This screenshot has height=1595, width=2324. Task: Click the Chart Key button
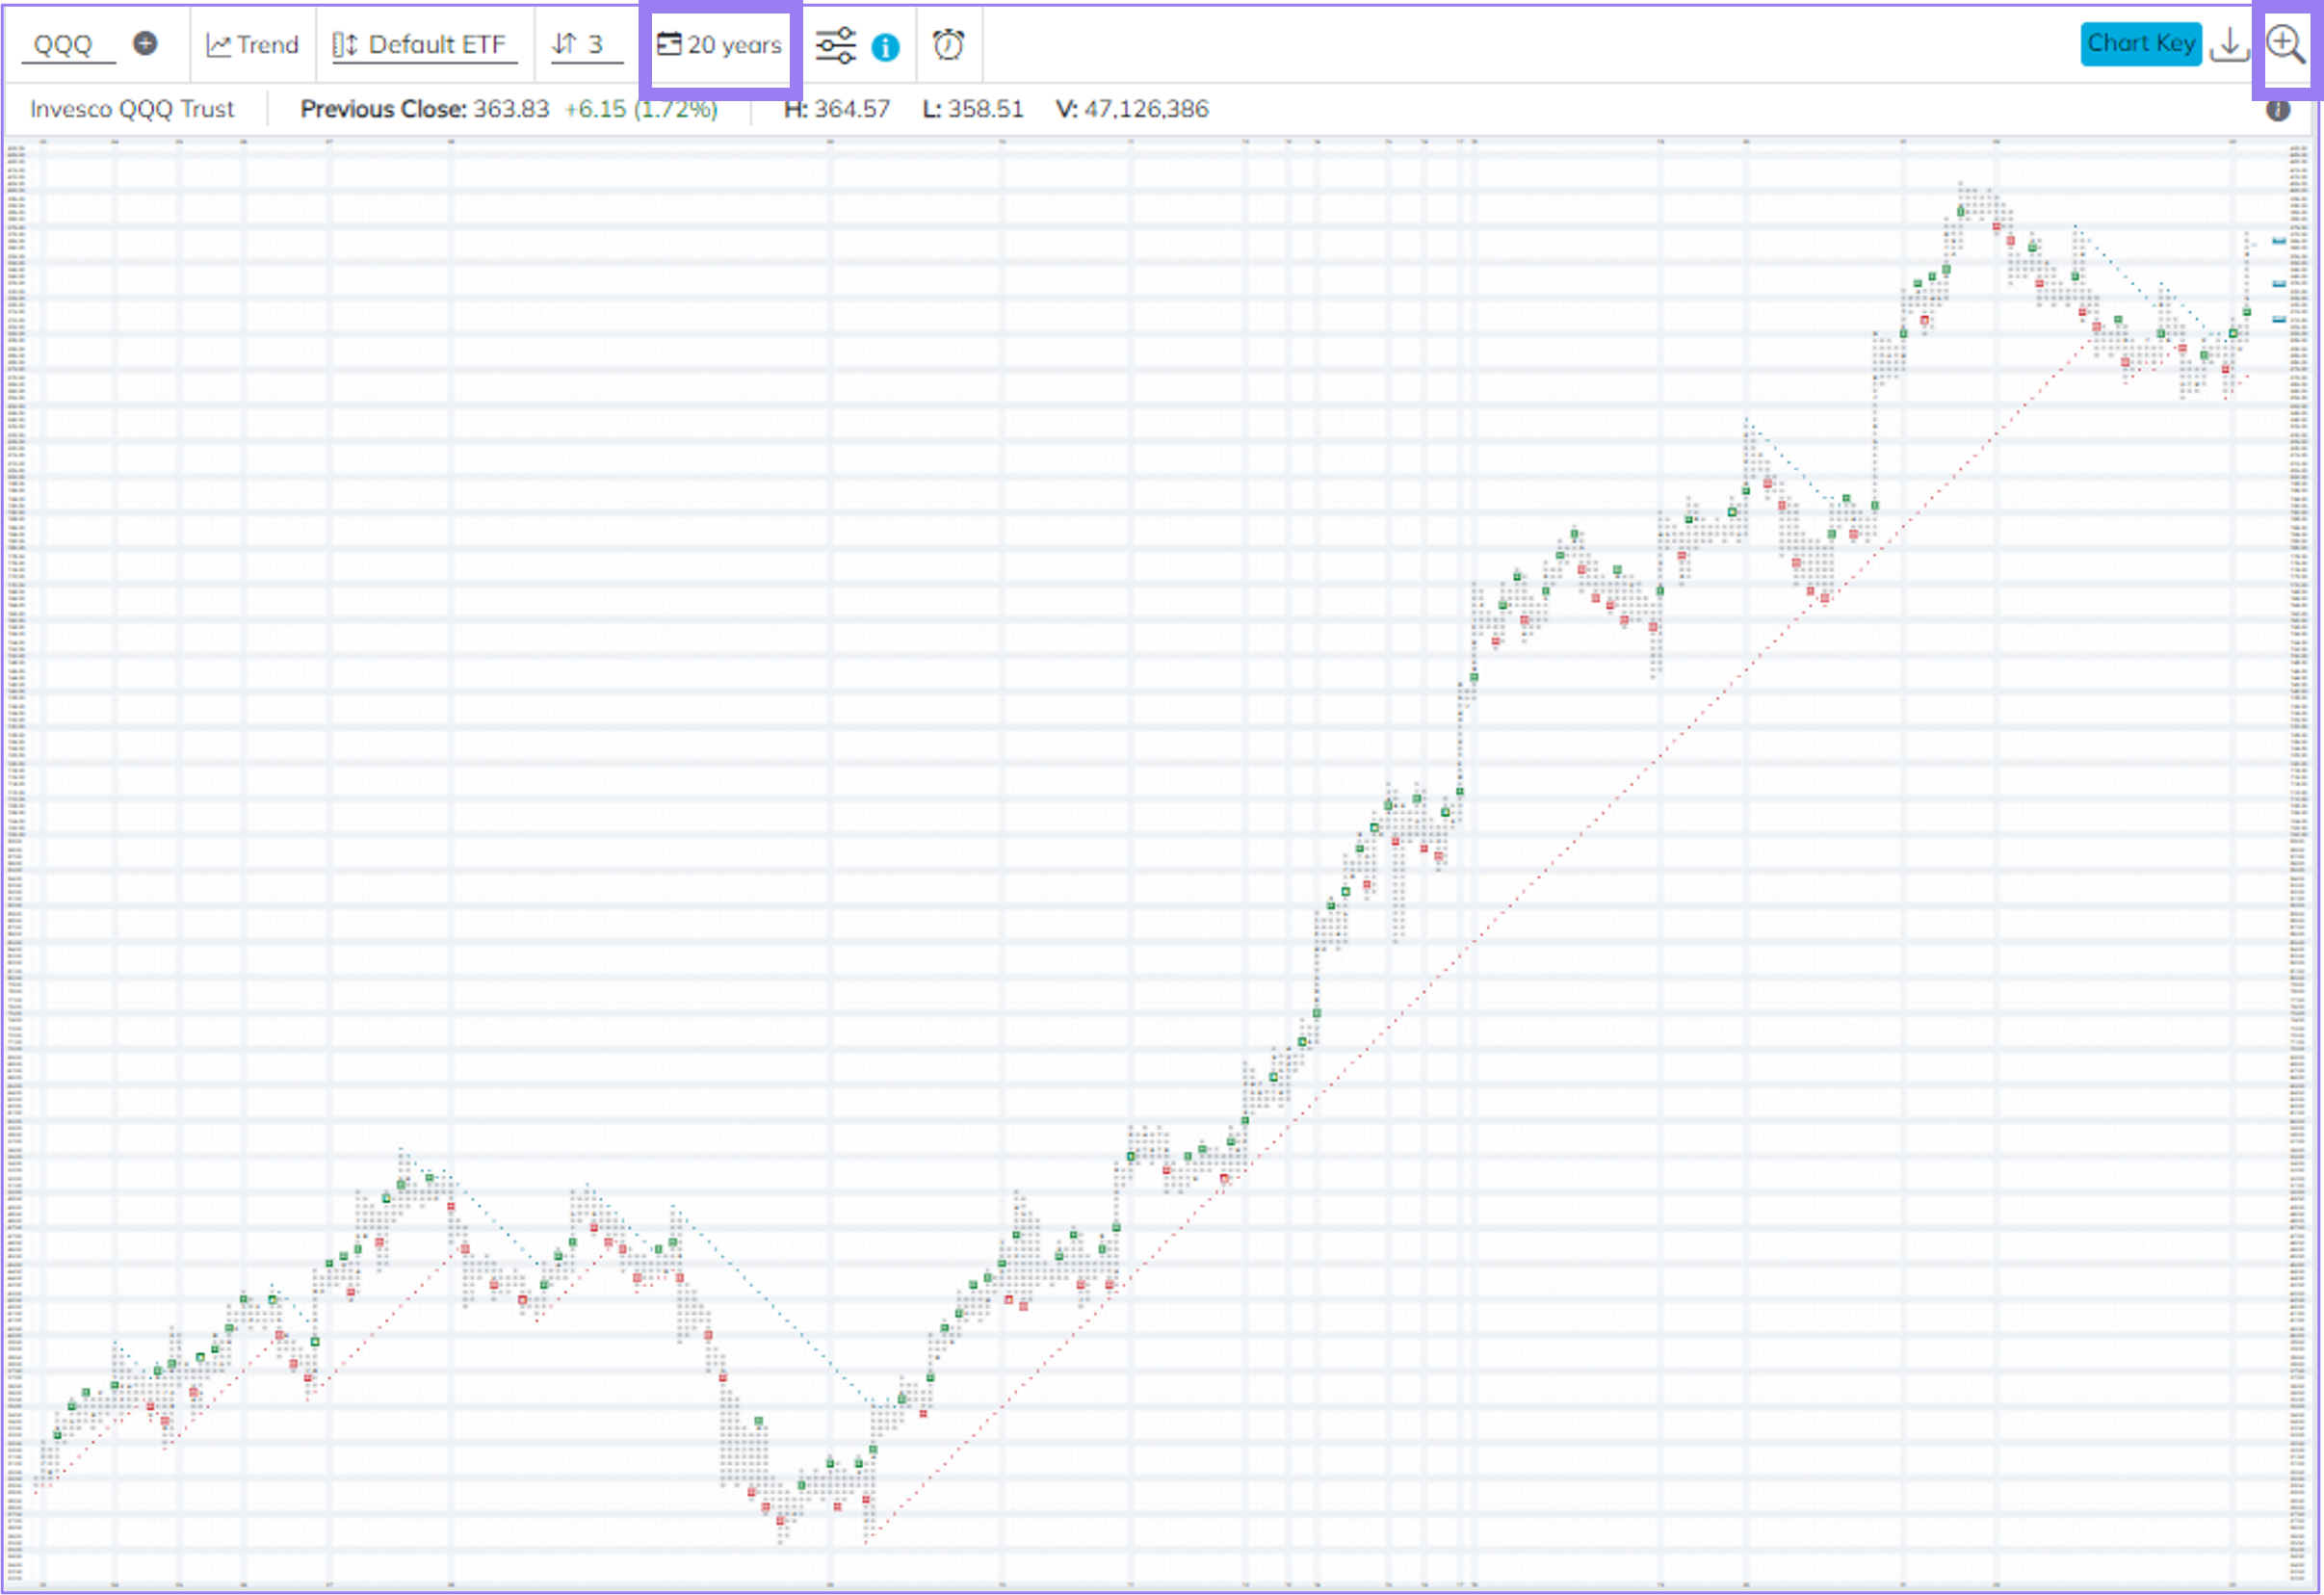2141,44
